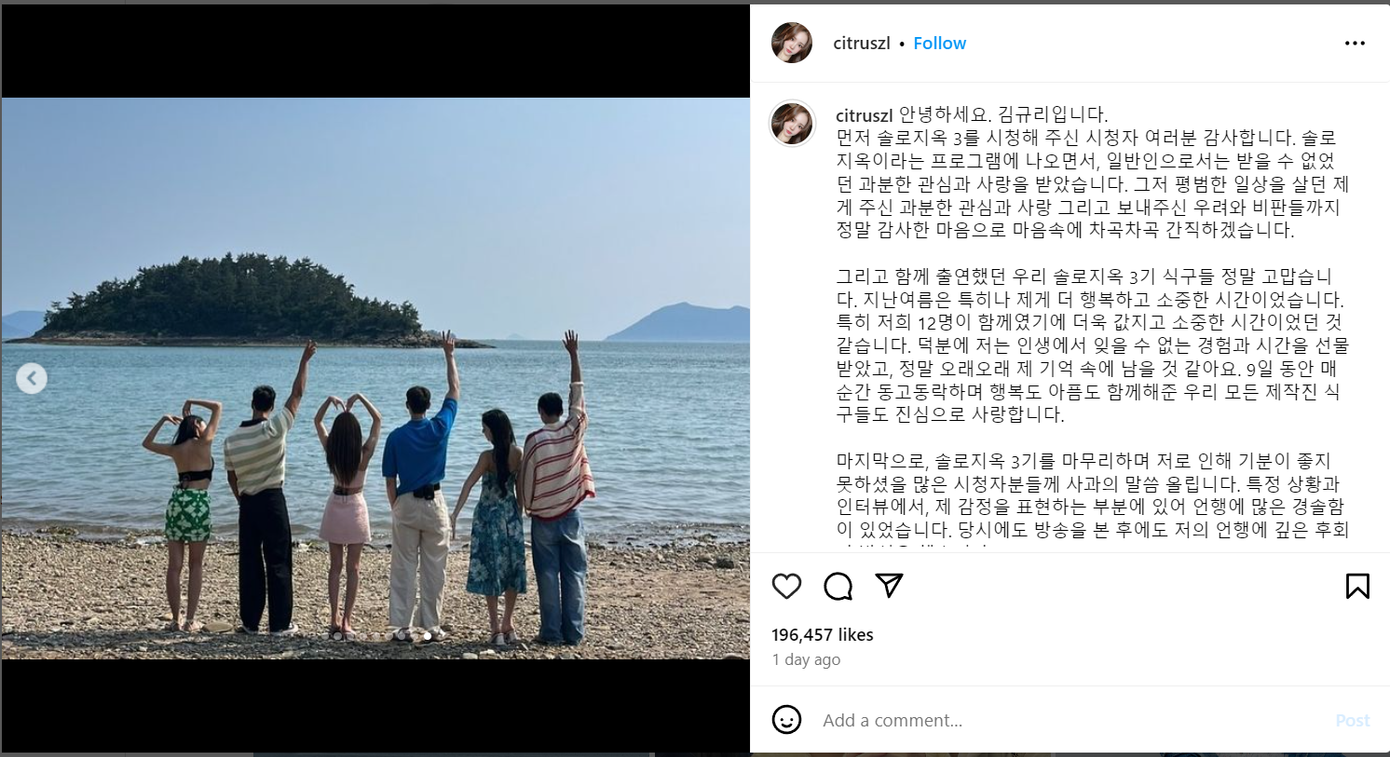Follow the citruszl account
The height and width of the screenshot is (757, 1390).
[939, 43]
